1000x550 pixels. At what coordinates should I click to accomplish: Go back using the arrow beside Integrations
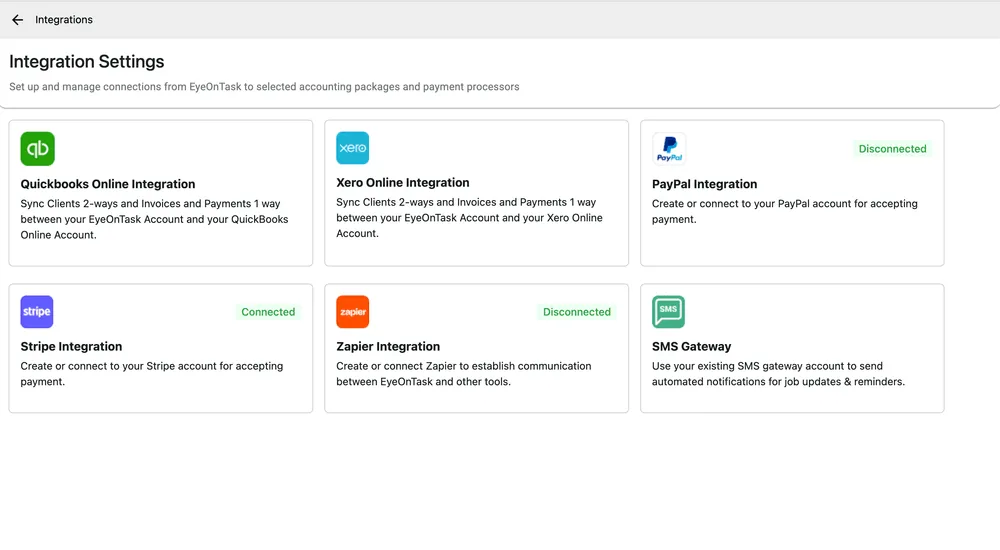17,20
